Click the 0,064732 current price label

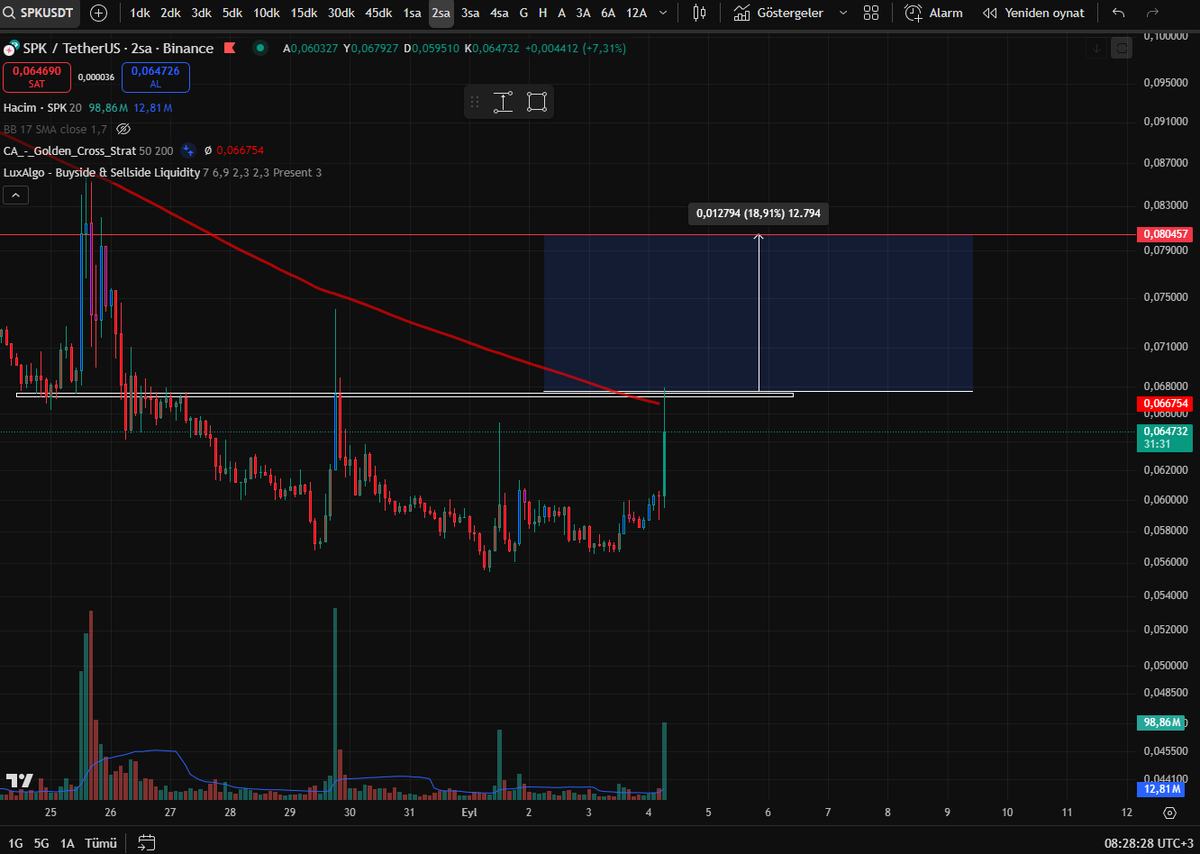tap(1164, 436)
